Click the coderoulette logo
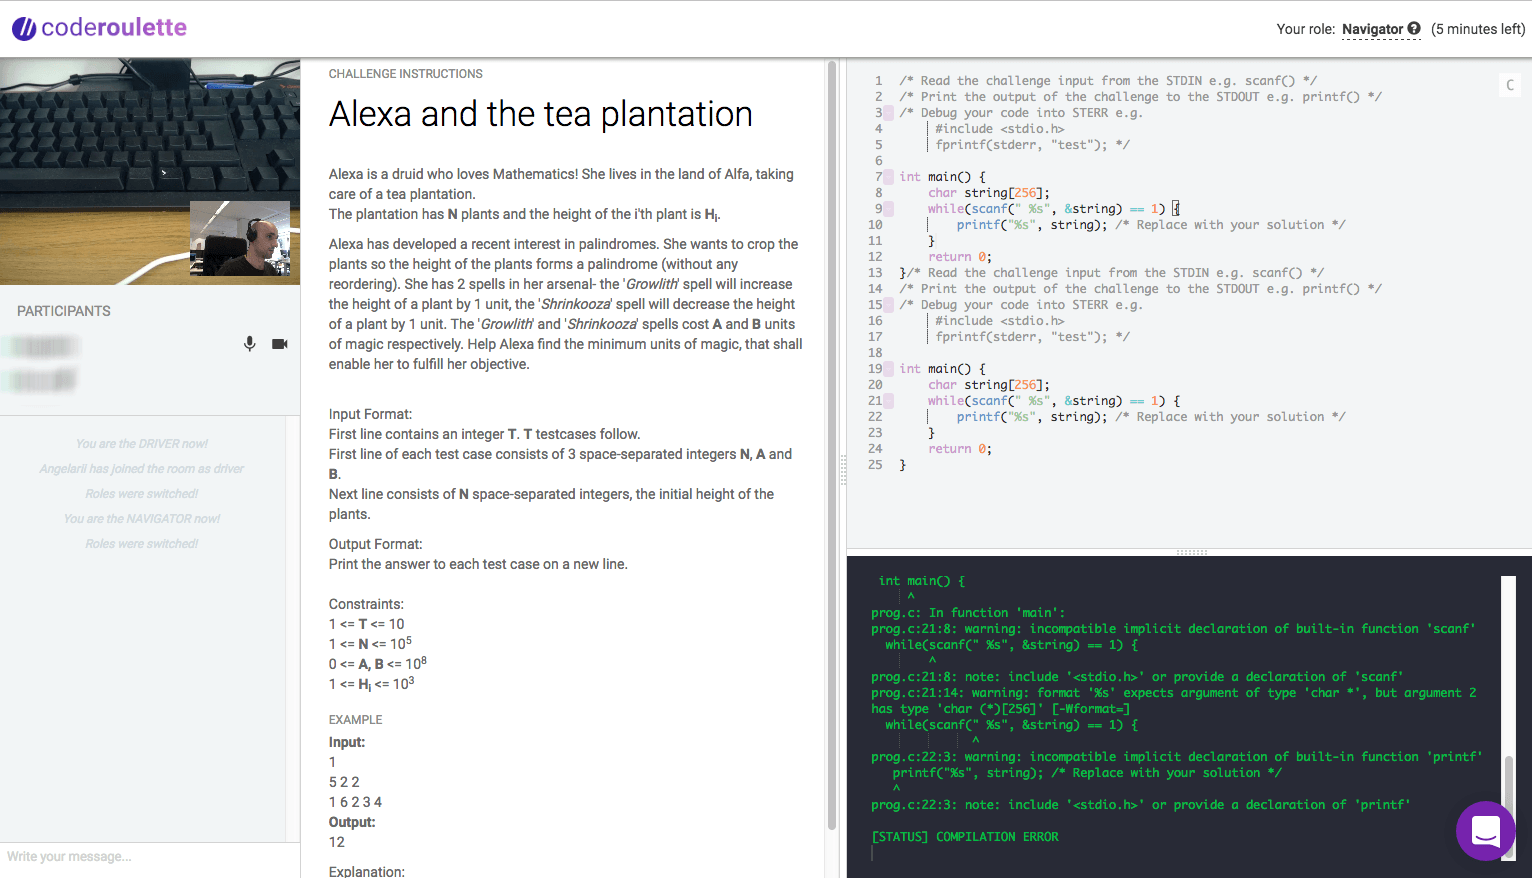 99,28
